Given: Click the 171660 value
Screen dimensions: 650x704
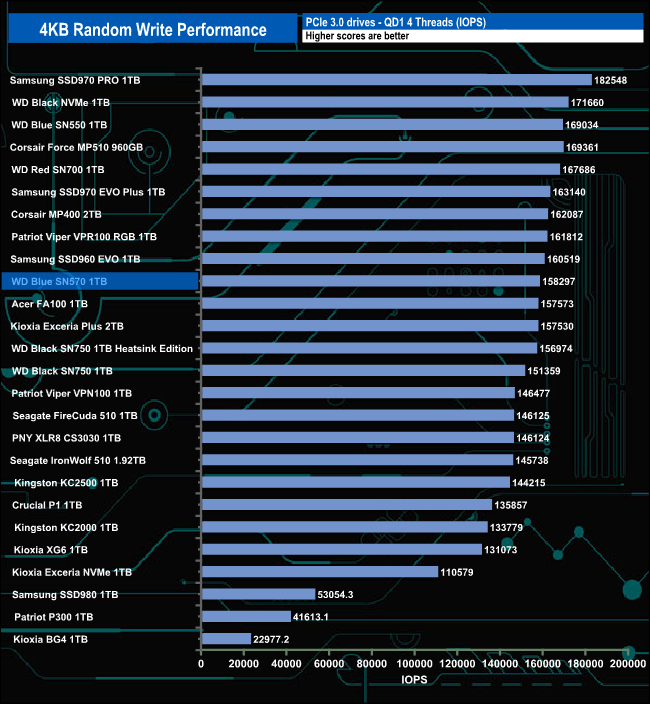Looking at the screenshot, I should (587, 103).
